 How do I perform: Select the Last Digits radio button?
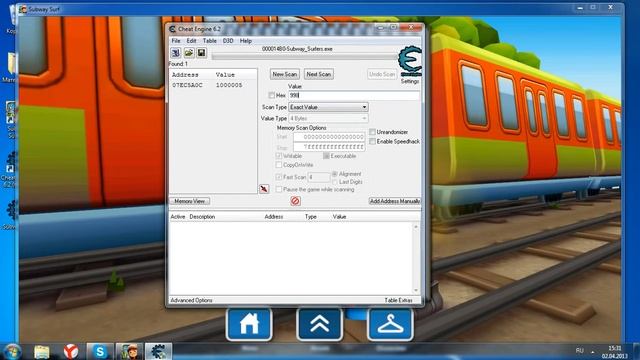click(x=335, y=182)
